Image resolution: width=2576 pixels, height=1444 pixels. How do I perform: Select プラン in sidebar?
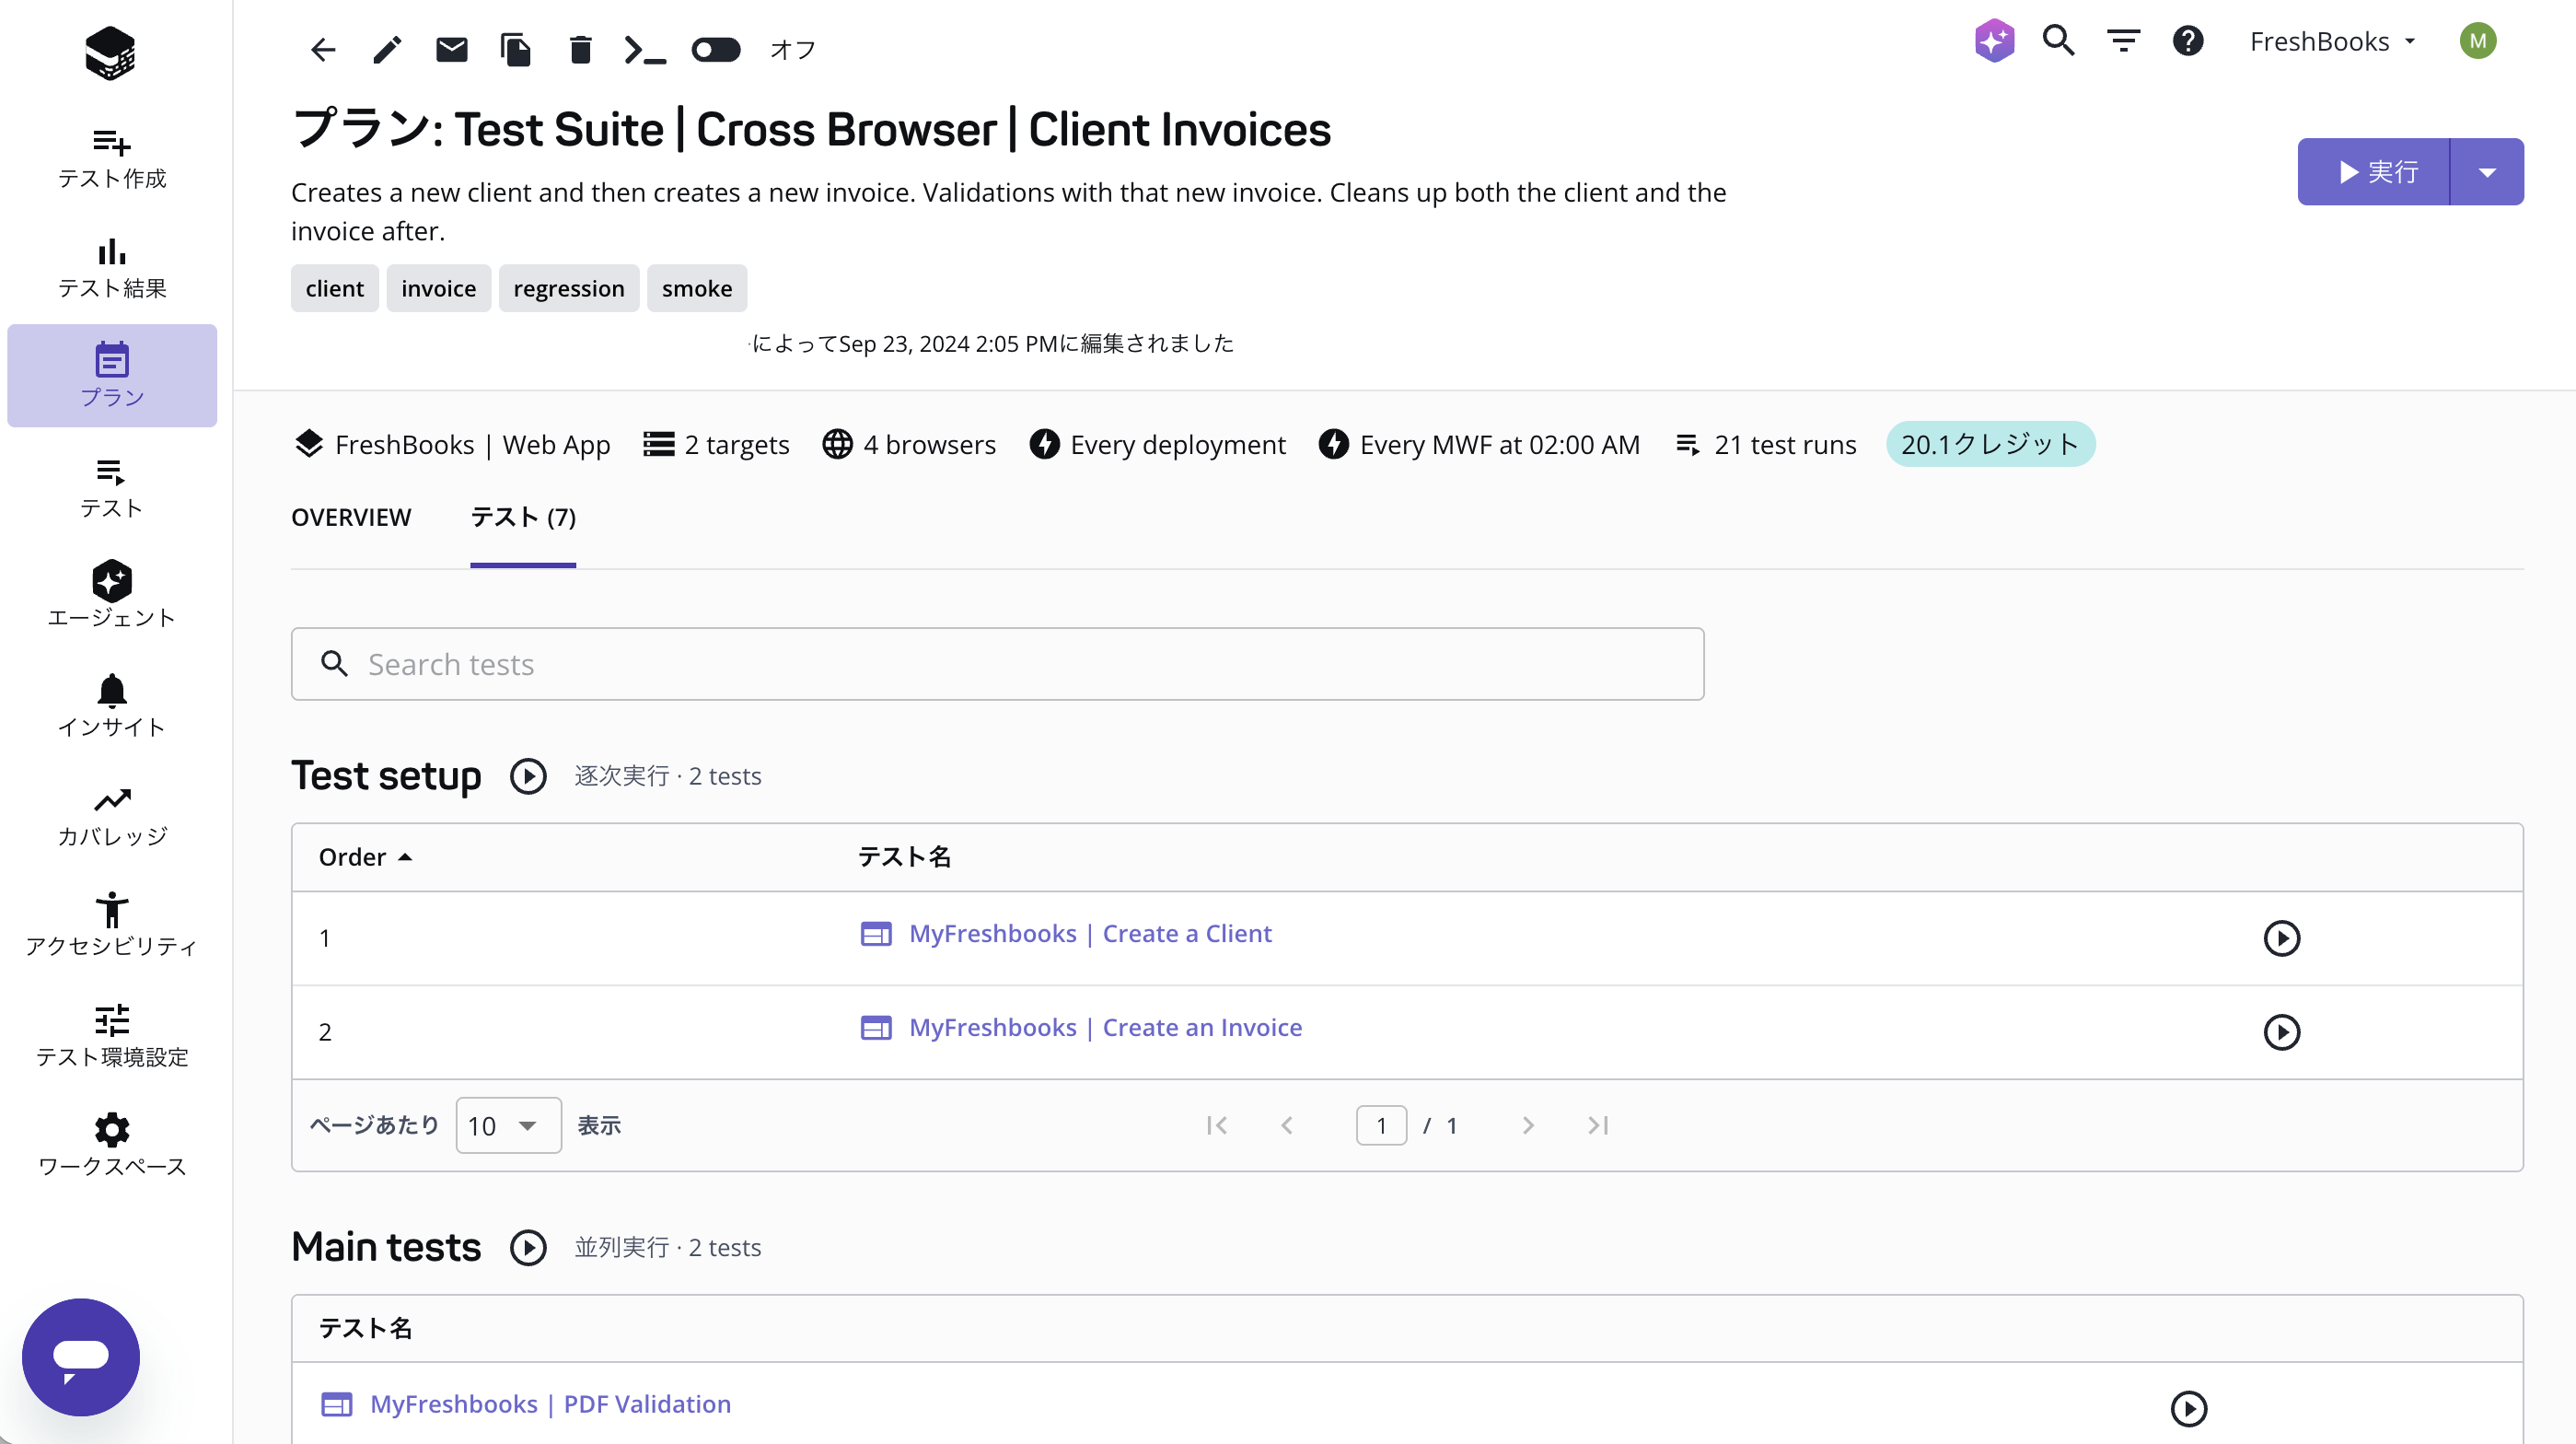click(x=112, y=376)
